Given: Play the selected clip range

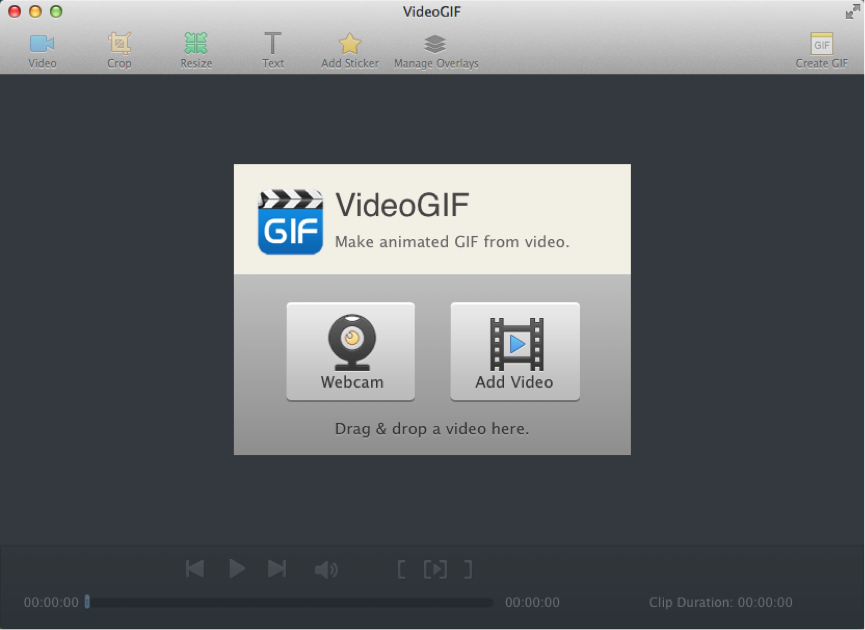Looking at the screenshot, I should (x=435, y=570).
